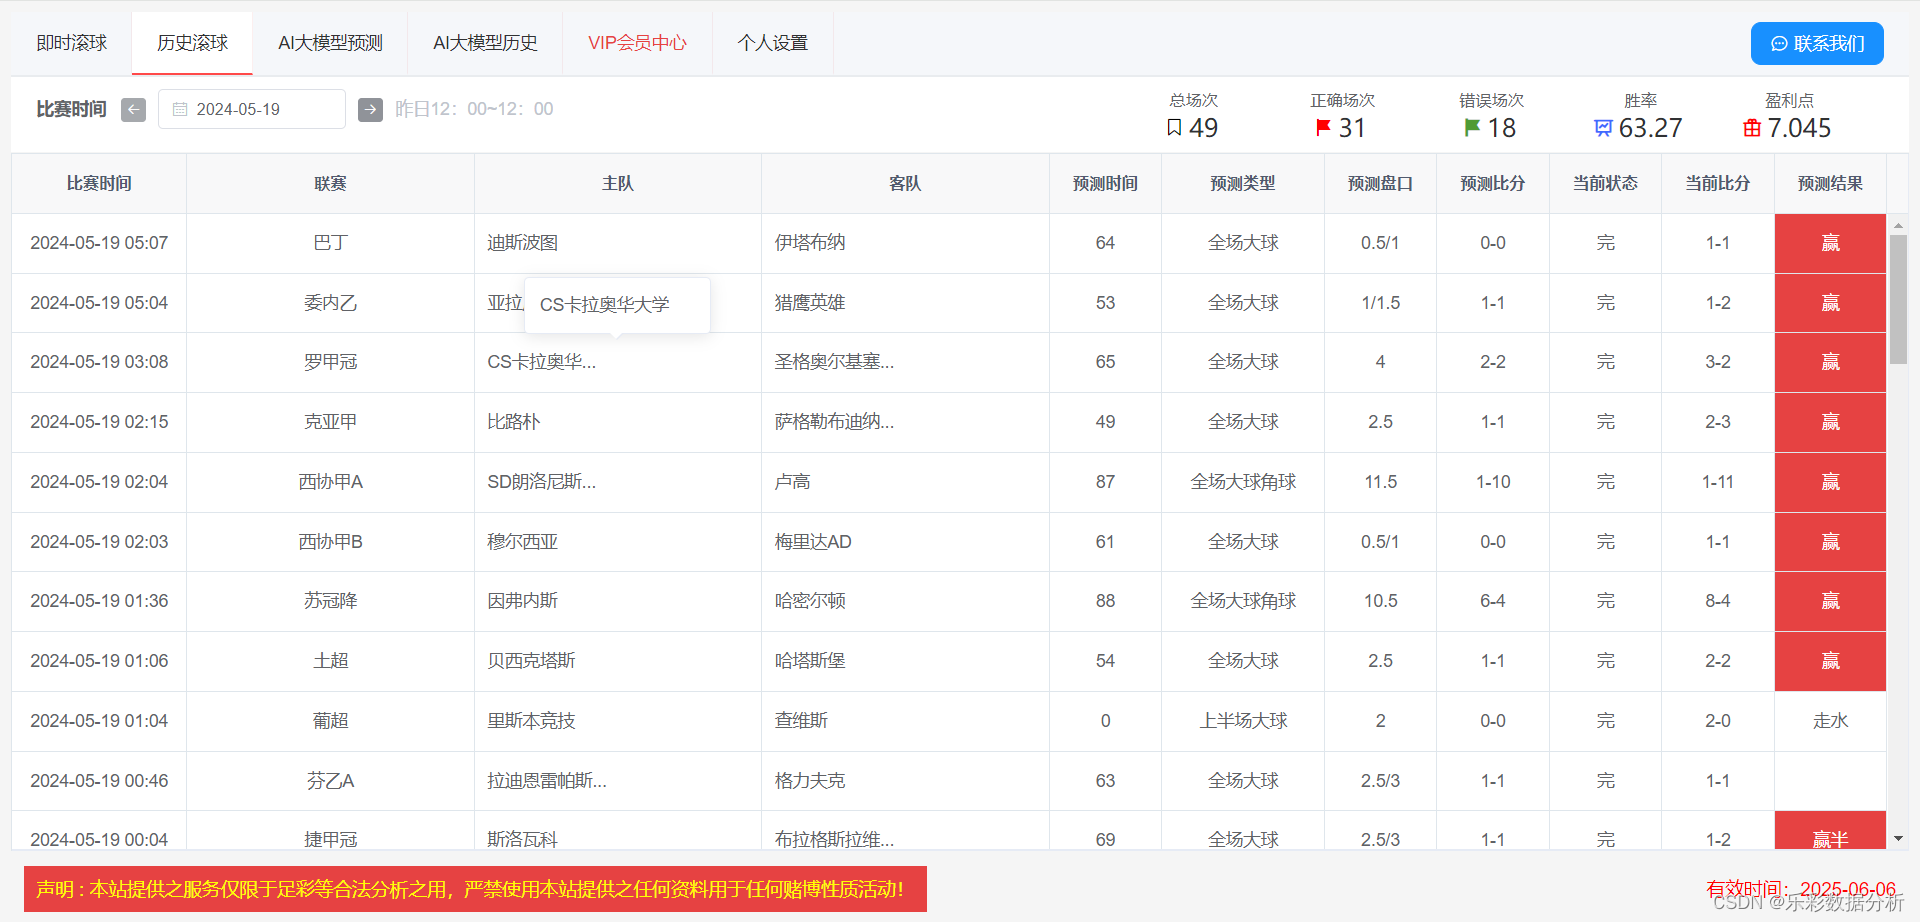Click the red flag icon beside 正确场次

click(x=1322, y=128)
